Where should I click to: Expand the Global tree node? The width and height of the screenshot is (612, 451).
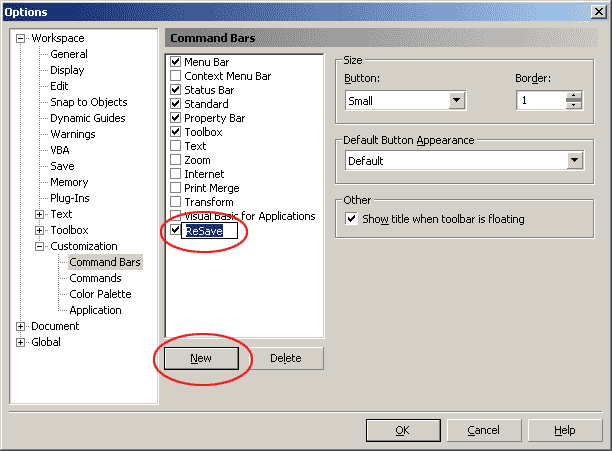click(20, 343)
